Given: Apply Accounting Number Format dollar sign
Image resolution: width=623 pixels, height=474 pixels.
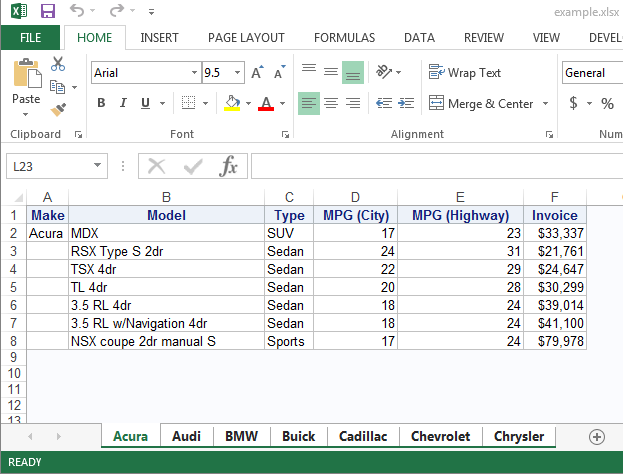Looking at the screenshot, I should pos(573,103).
